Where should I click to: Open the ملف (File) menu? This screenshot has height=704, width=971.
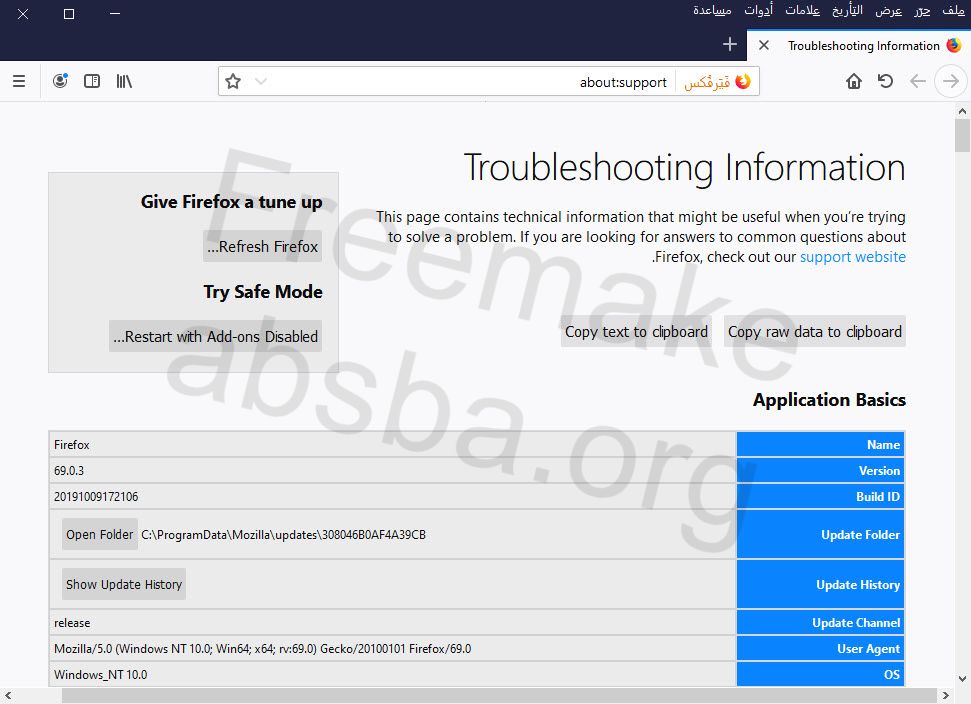tap(953, 10)
